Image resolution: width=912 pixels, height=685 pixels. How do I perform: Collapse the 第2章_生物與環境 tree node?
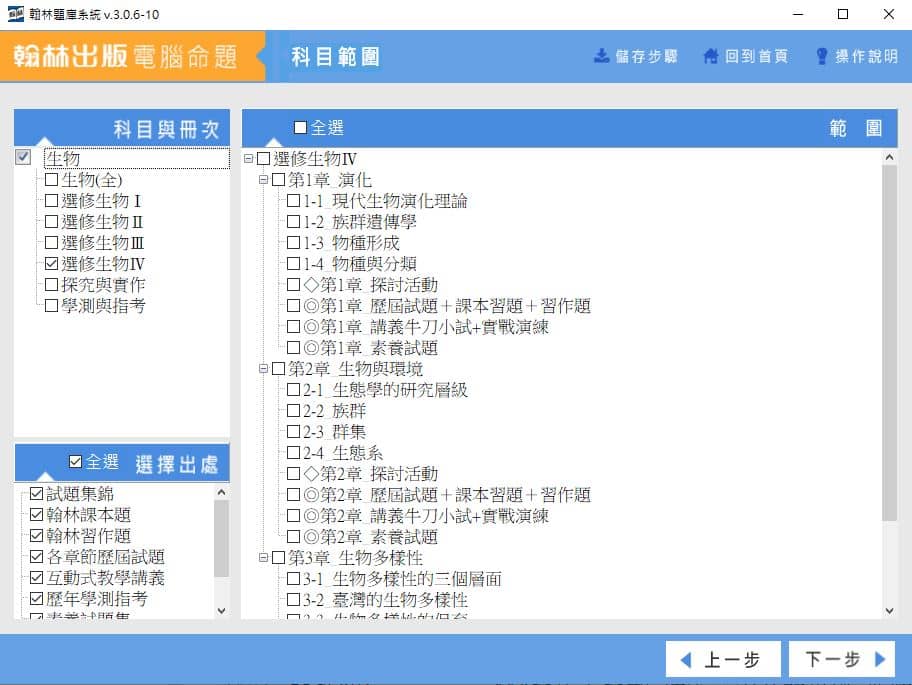pyautogui.click(x=263, y=369)
